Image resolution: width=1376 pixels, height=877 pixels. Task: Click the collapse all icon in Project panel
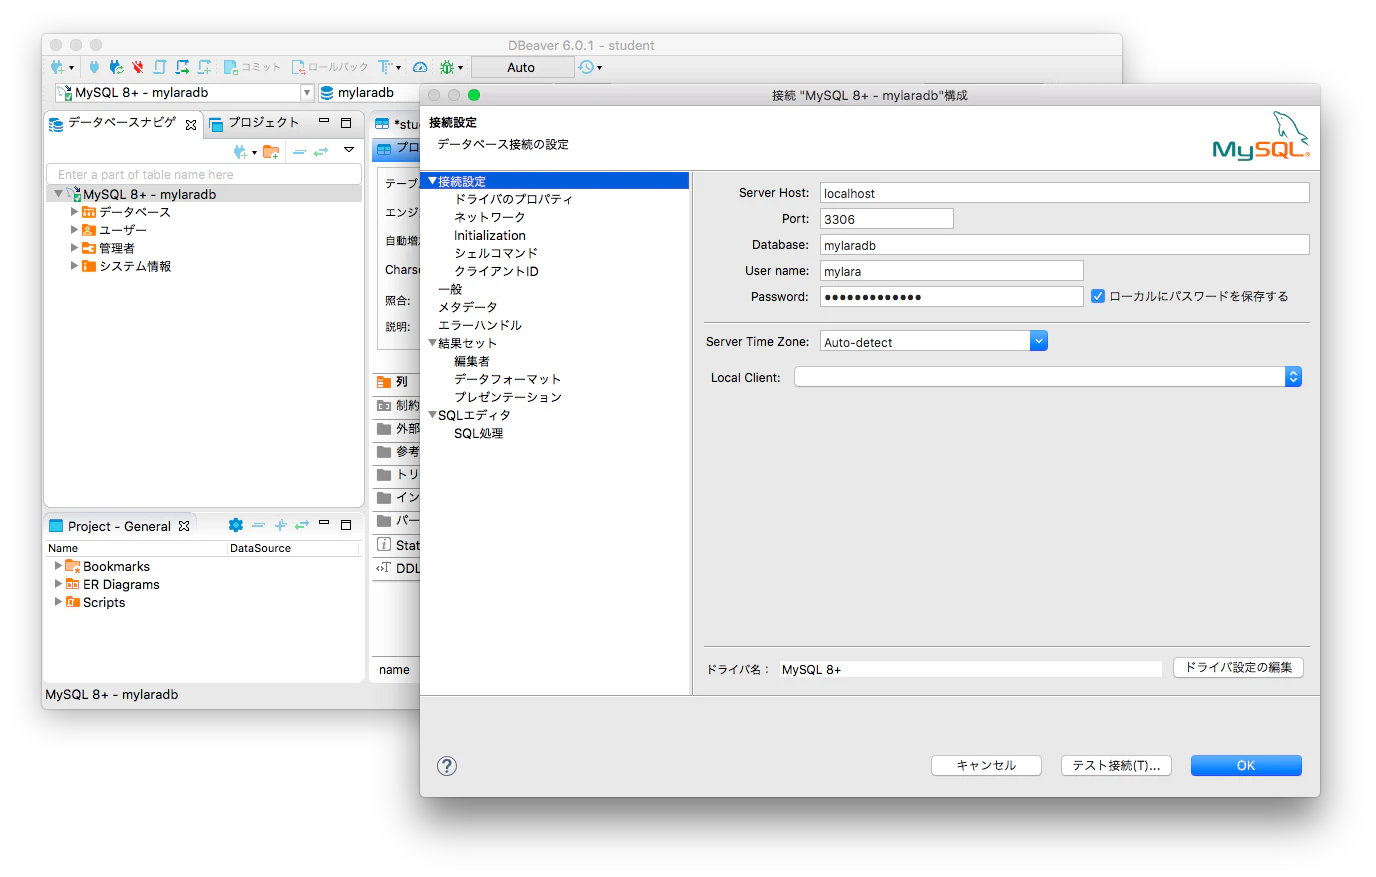258,525
